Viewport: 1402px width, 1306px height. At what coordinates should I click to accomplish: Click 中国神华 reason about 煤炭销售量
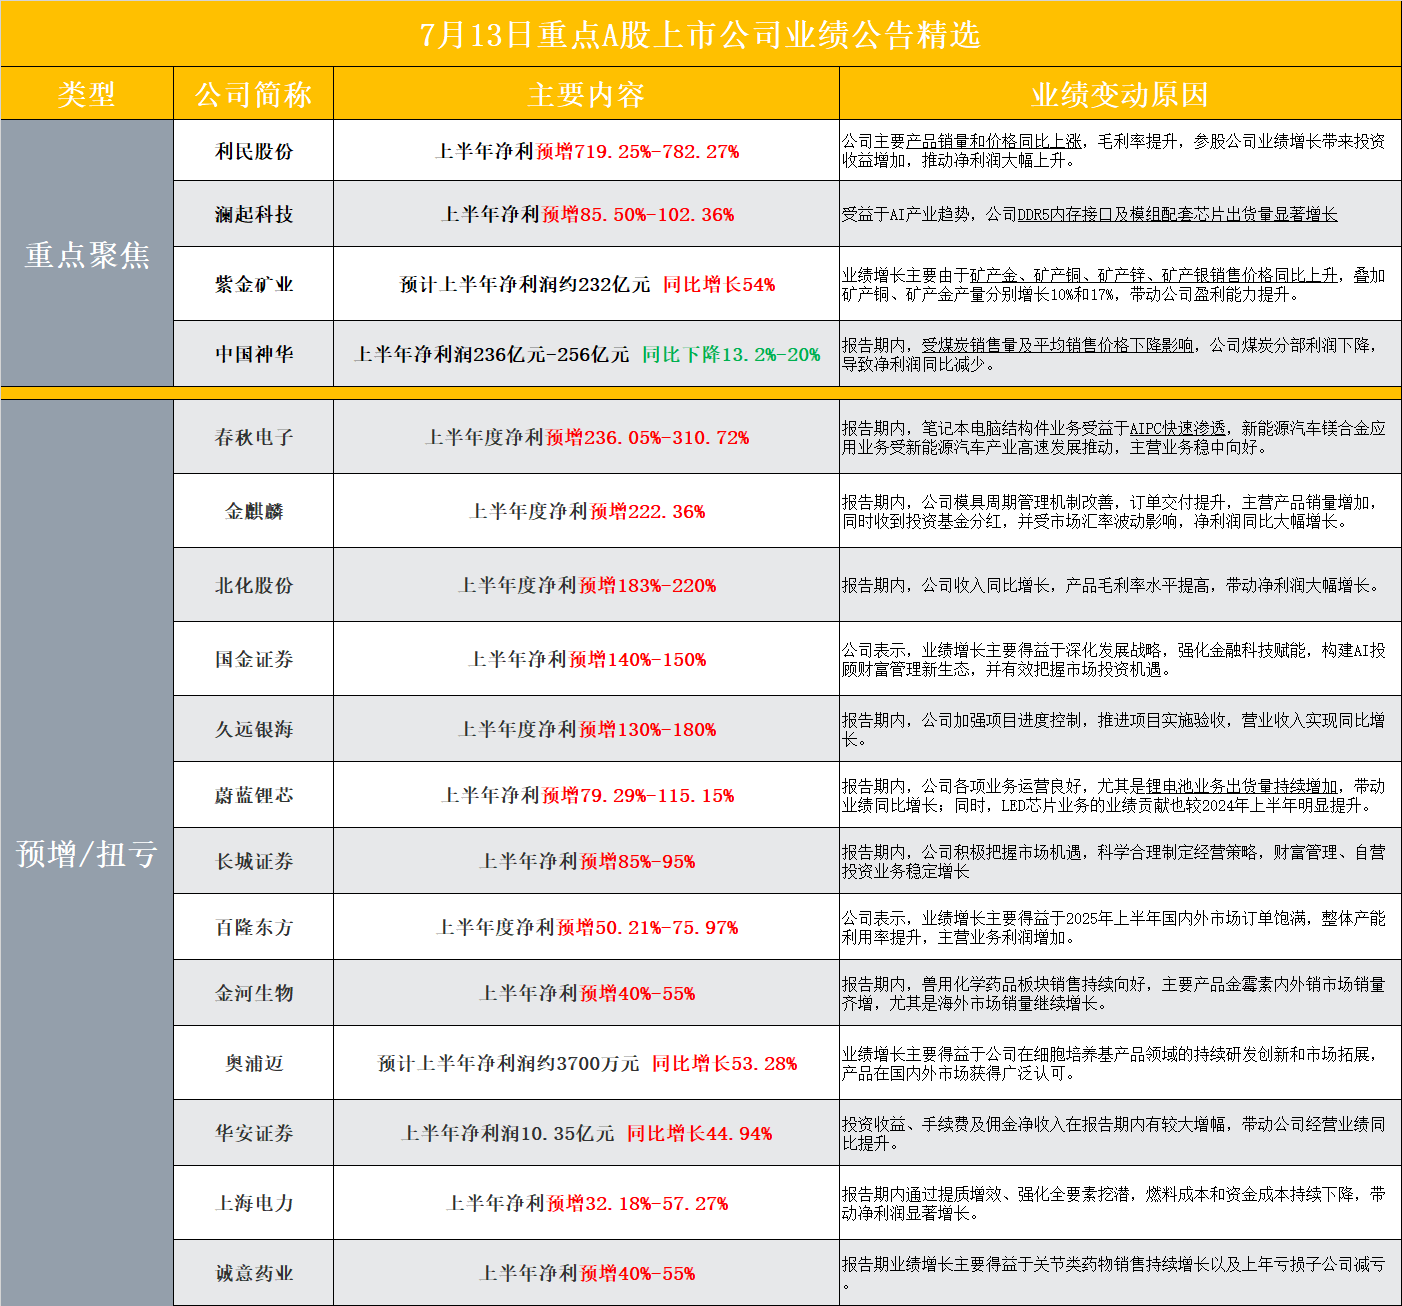point(1120,354)
